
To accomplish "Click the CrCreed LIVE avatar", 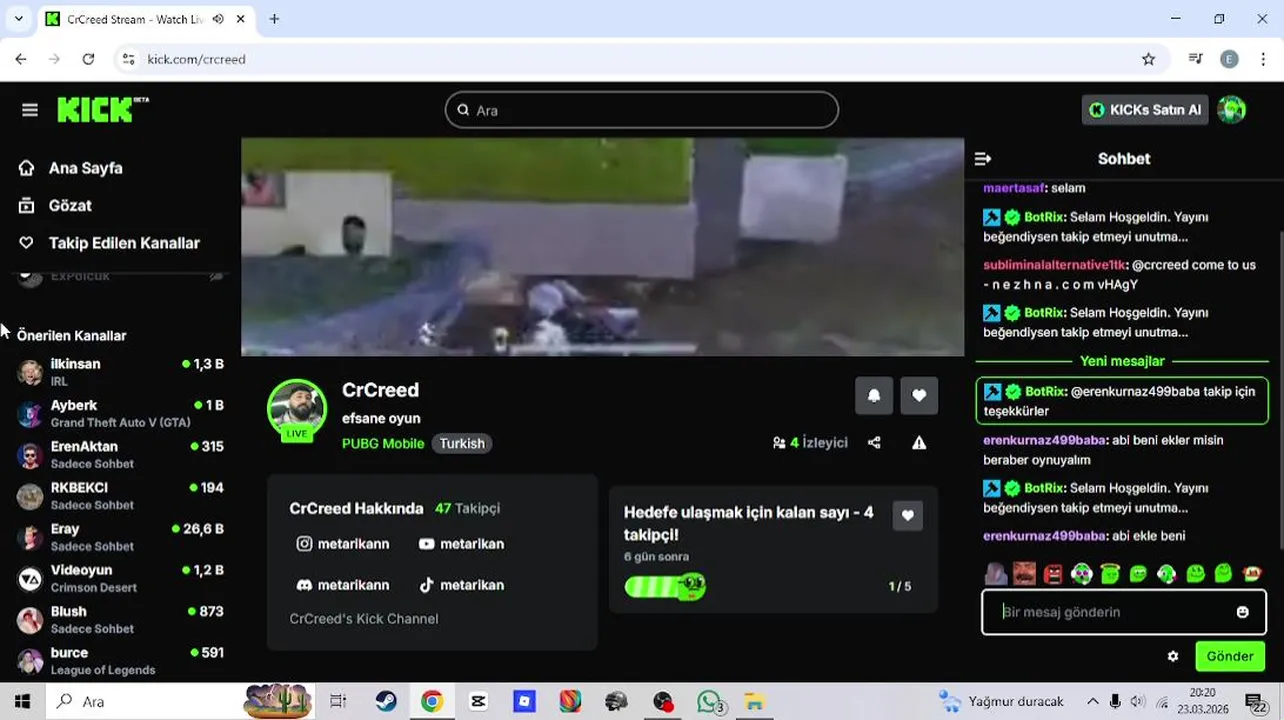I will pyautogui.click(x=297, y=410).
